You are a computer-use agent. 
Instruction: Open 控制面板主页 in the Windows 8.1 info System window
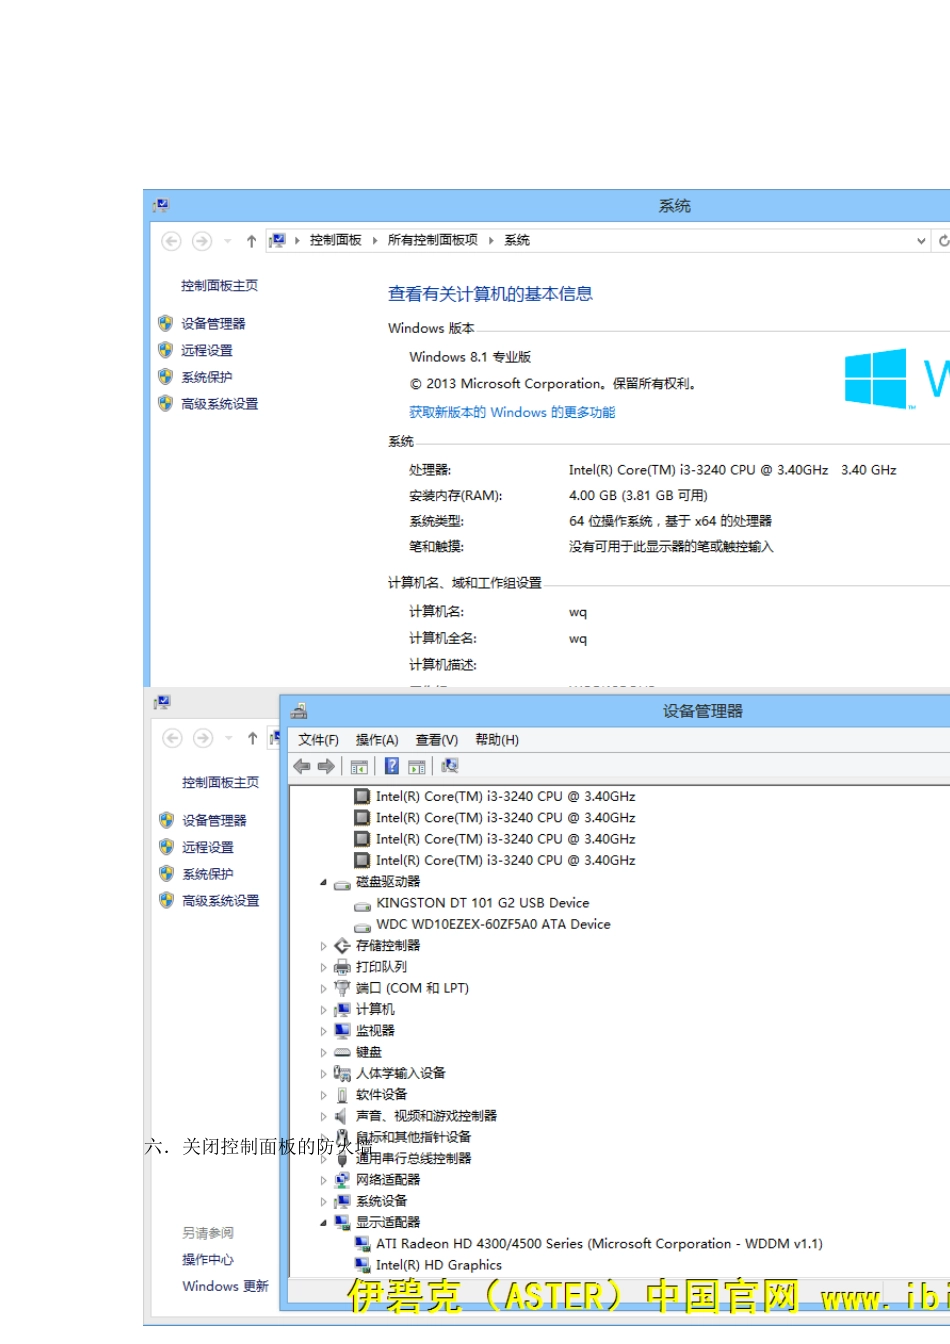pyautogui.click(x=219, y=286)
